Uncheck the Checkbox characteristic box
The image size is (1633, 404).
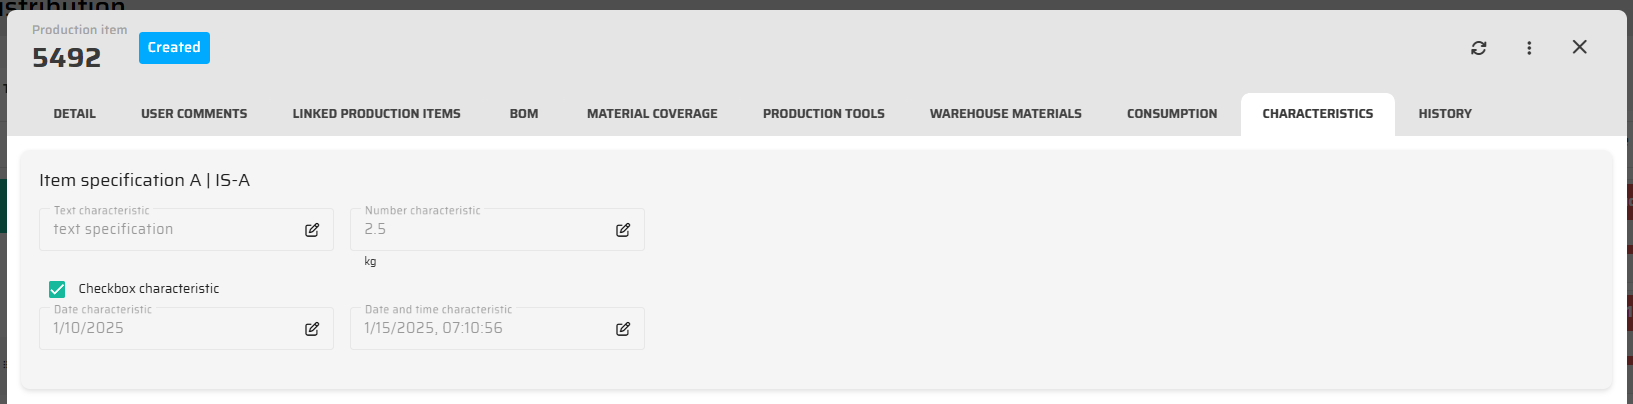coord(57,289)
